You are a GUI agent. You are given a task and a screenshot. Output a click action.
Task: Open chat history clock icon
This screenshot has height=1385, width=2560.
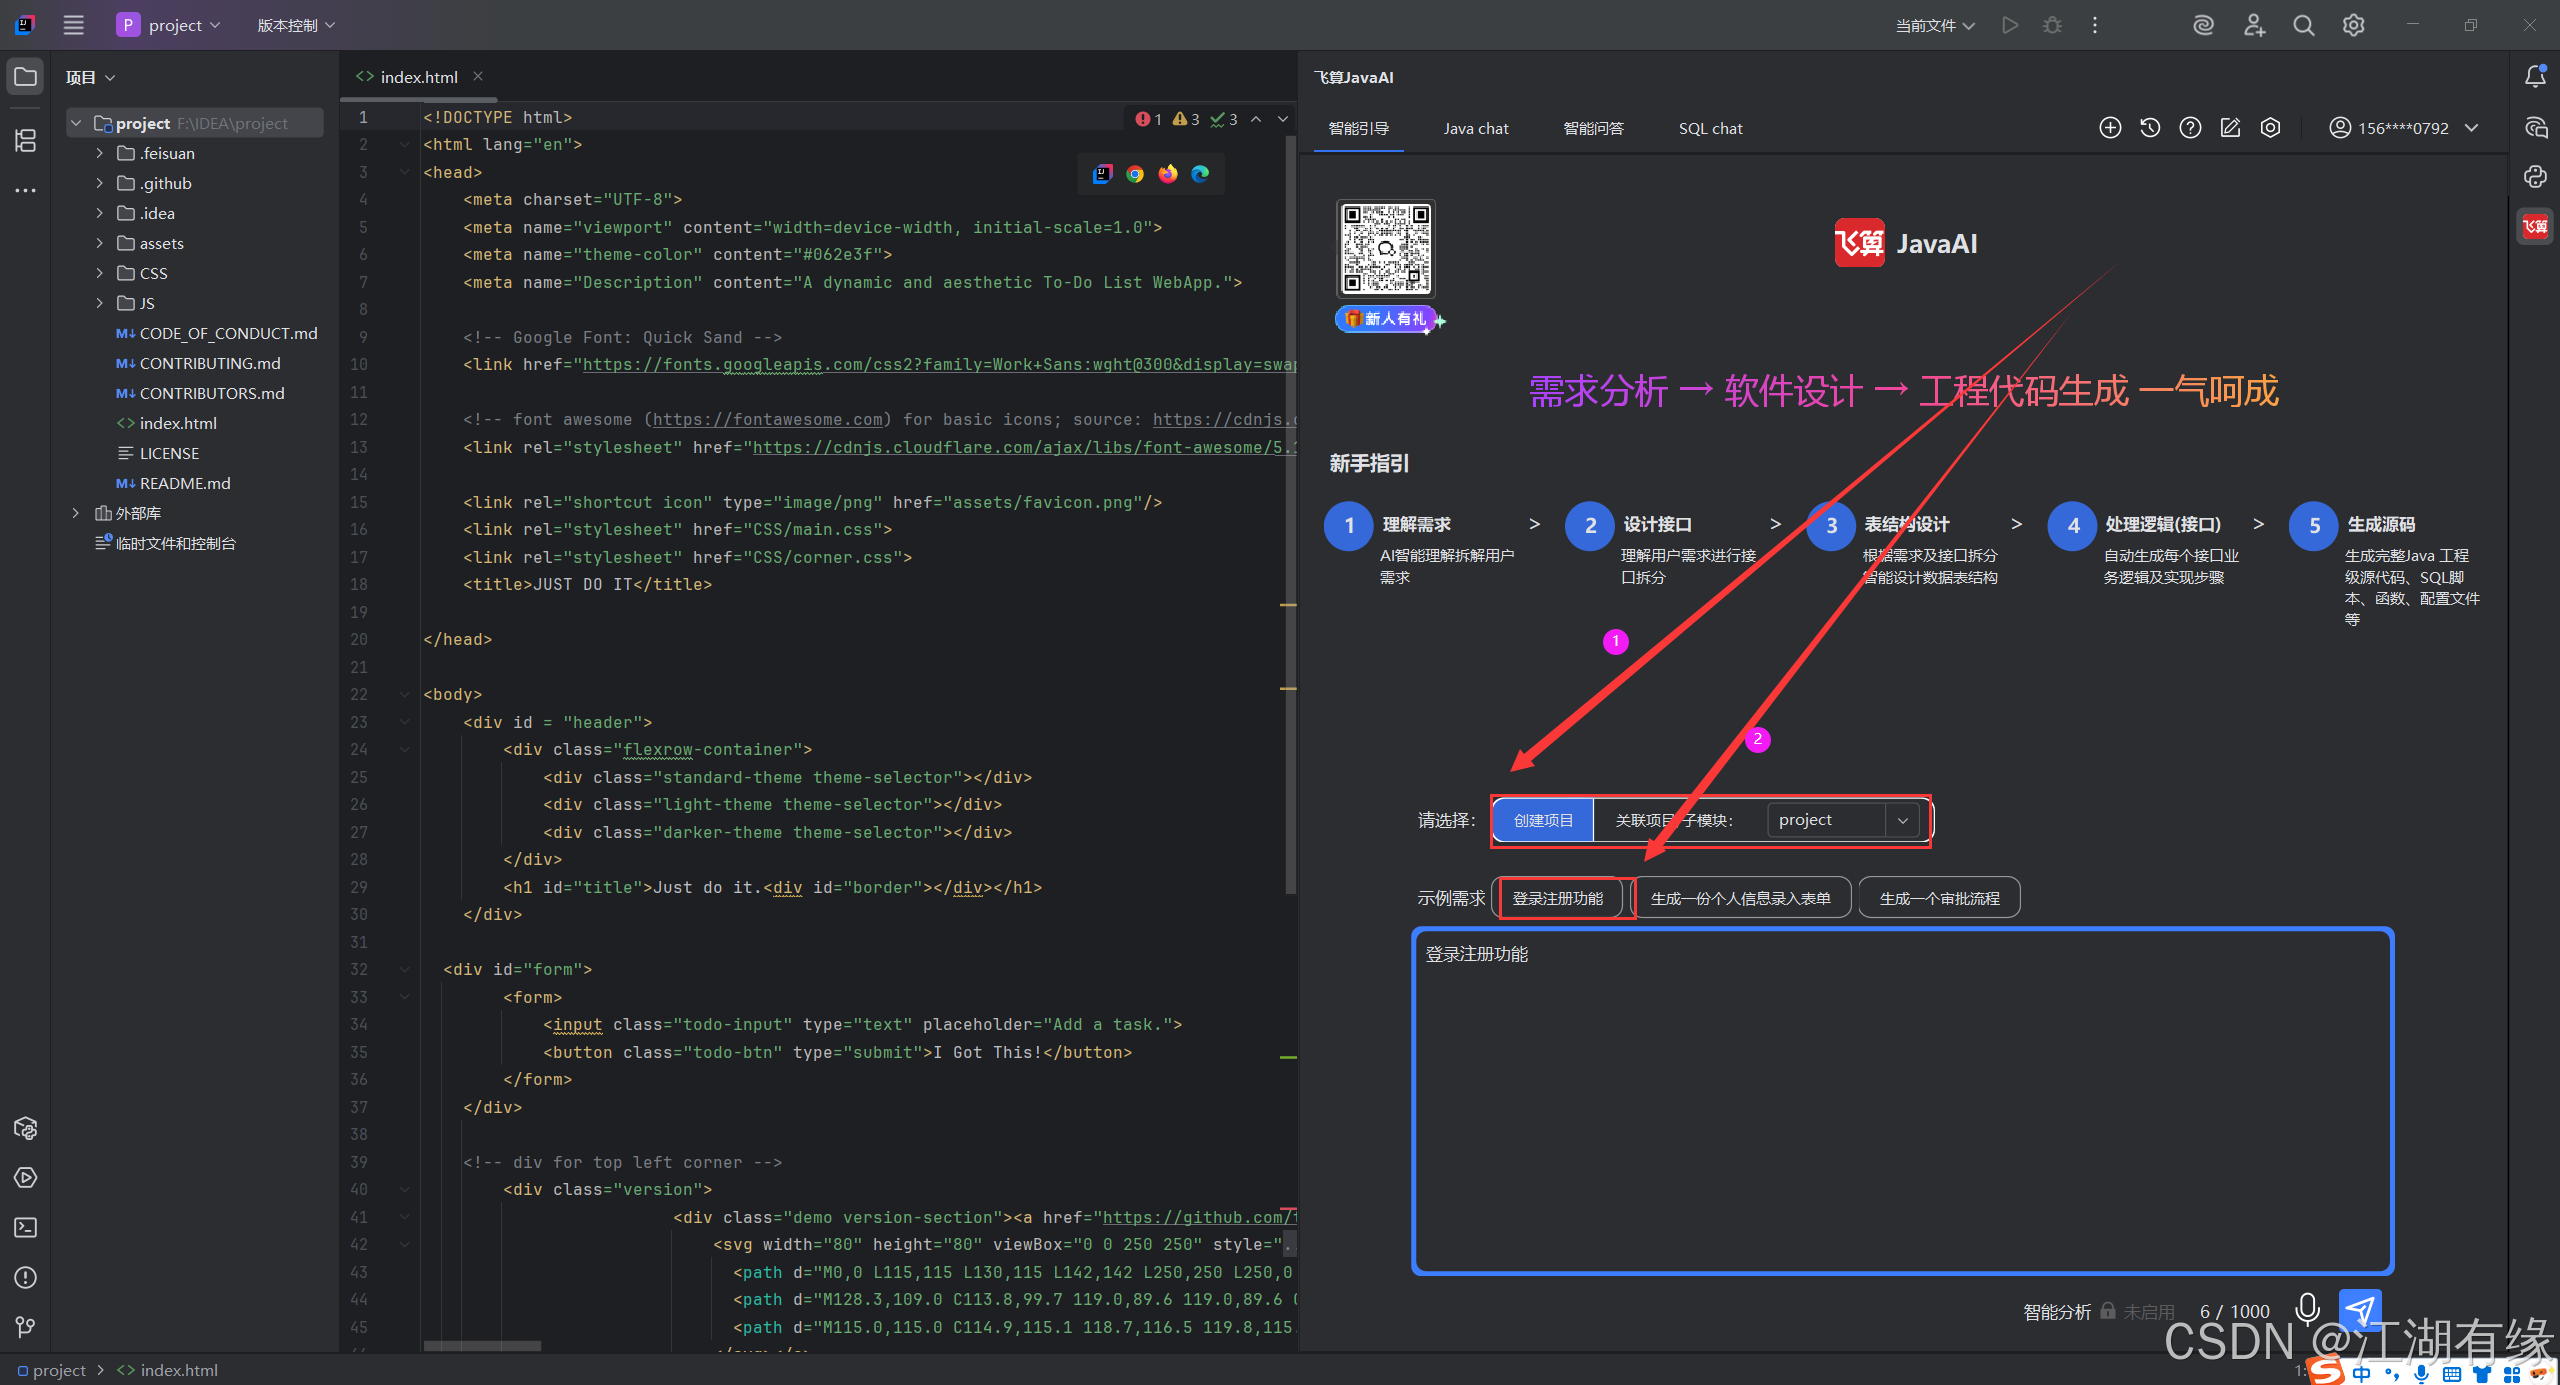[2150, 128]
